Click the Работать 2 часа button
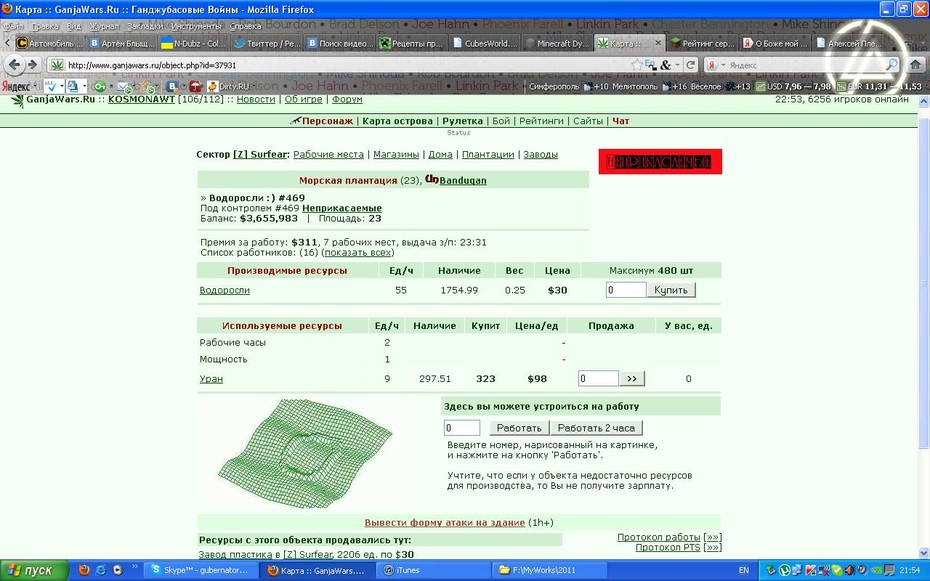 [596, 428]
